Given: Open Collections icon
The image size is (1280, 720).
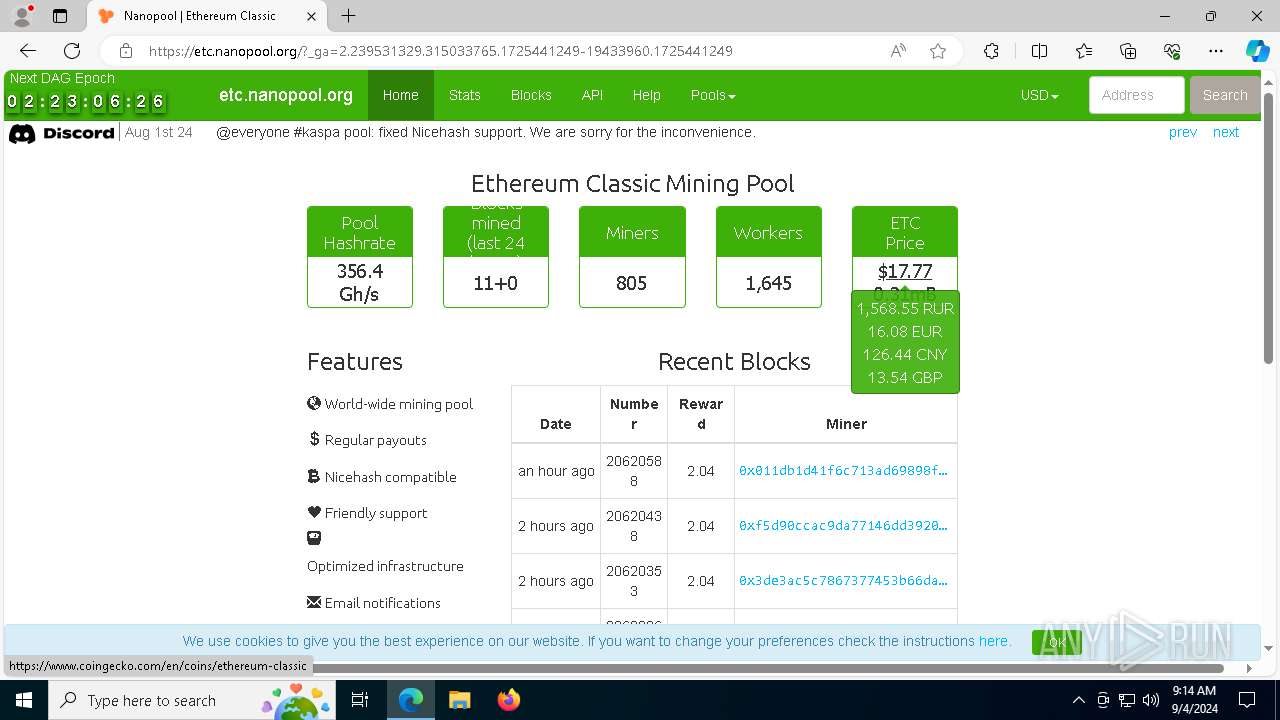Looking at the screenshot, I should coord(1128,51).
